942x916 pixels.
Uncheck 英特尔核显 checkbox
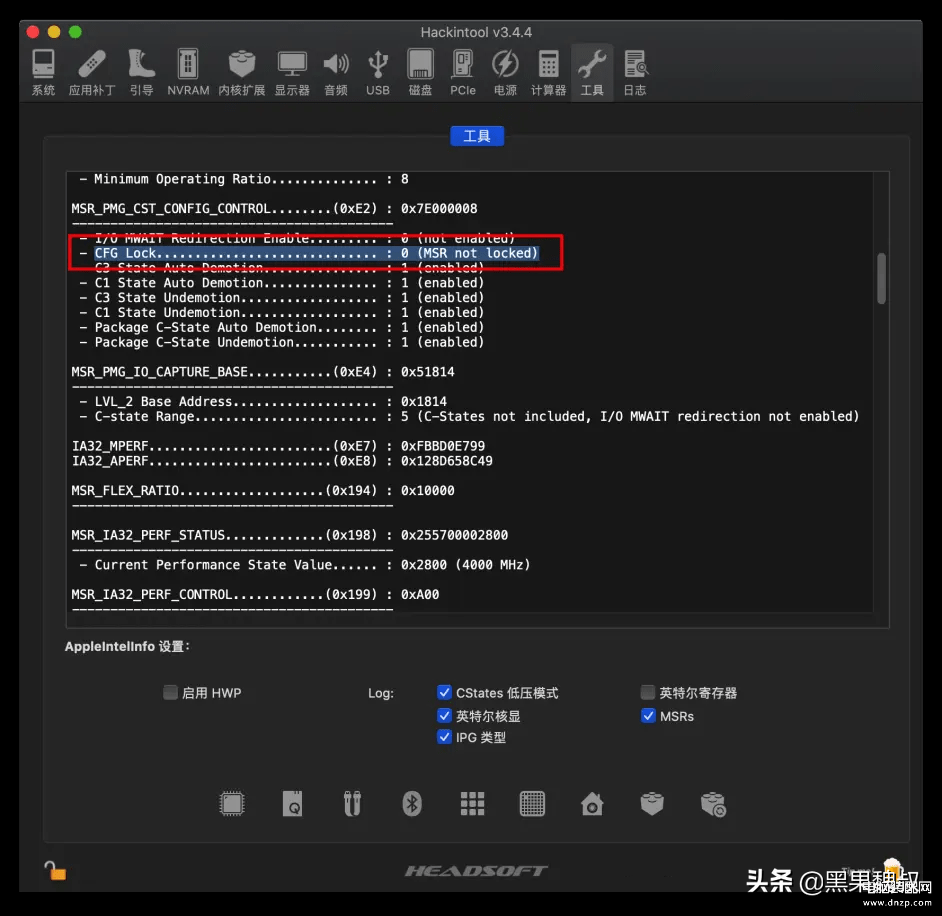pyautogui.click(x=444, y=715)
